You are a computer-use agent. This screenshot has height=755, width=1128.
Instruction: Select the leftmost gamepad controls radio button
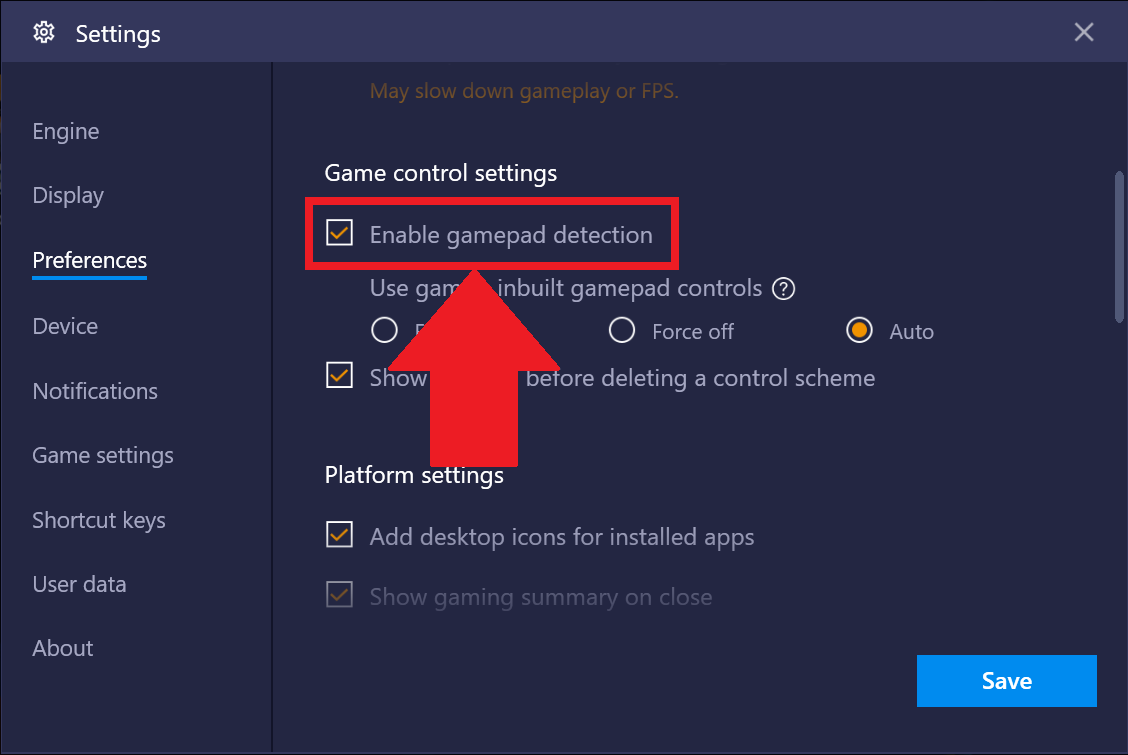384,331
